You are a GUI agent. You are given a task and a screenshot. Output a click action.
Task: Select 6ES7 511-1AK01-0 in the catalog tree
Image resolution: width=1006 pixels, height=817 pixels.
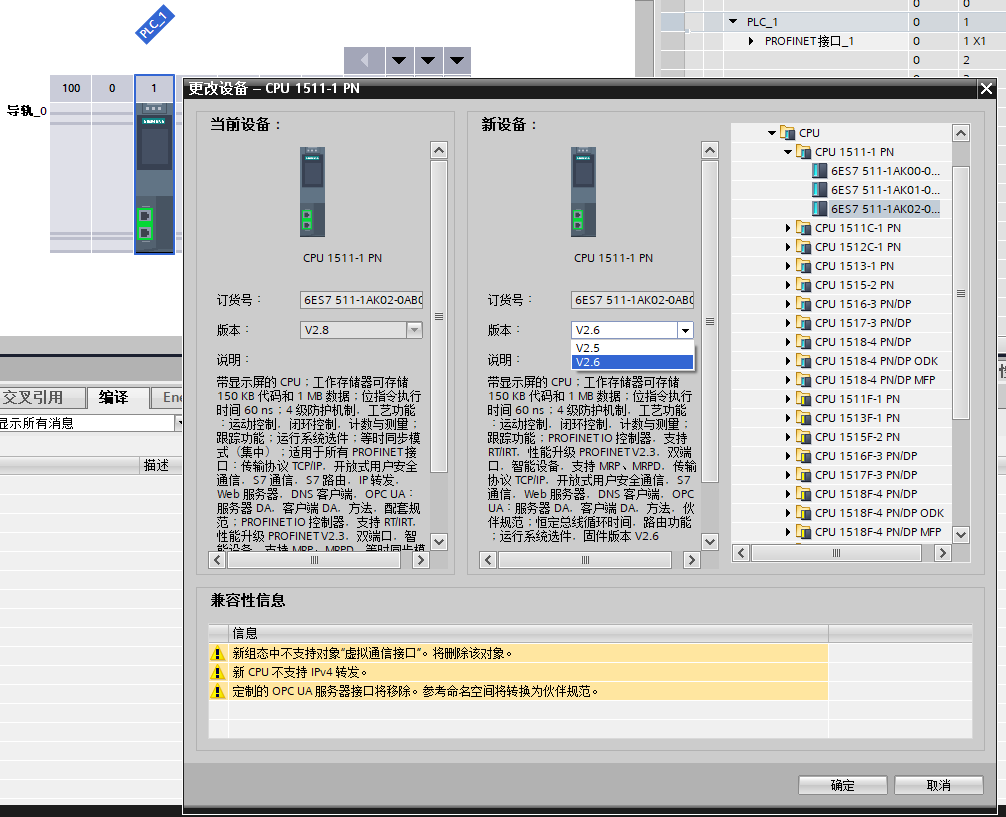click(x=884, y=190)
